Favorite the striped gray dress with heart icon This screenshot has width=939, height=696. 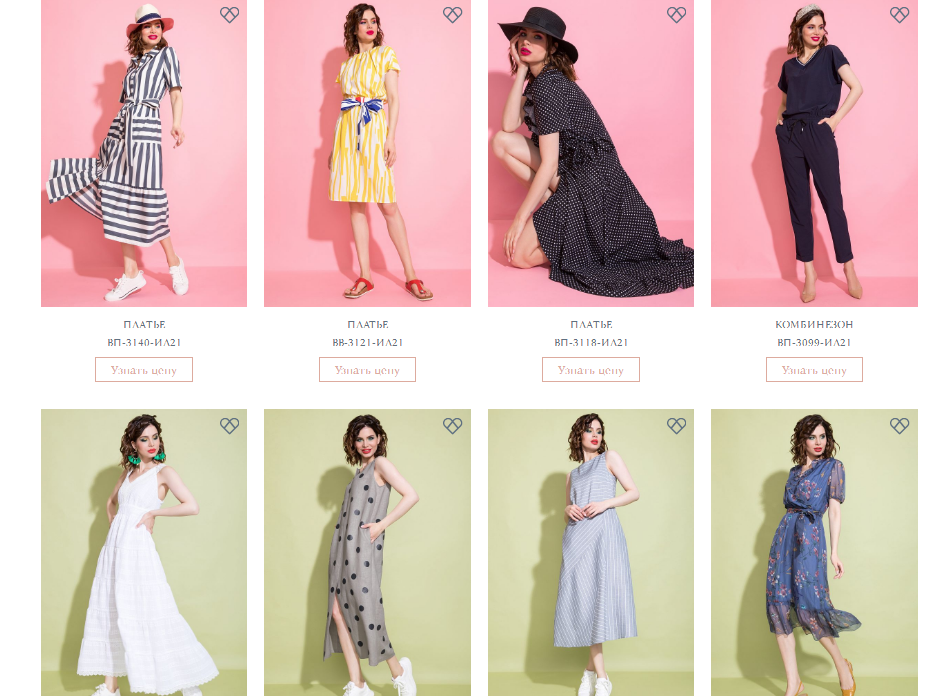click(229, 15)
